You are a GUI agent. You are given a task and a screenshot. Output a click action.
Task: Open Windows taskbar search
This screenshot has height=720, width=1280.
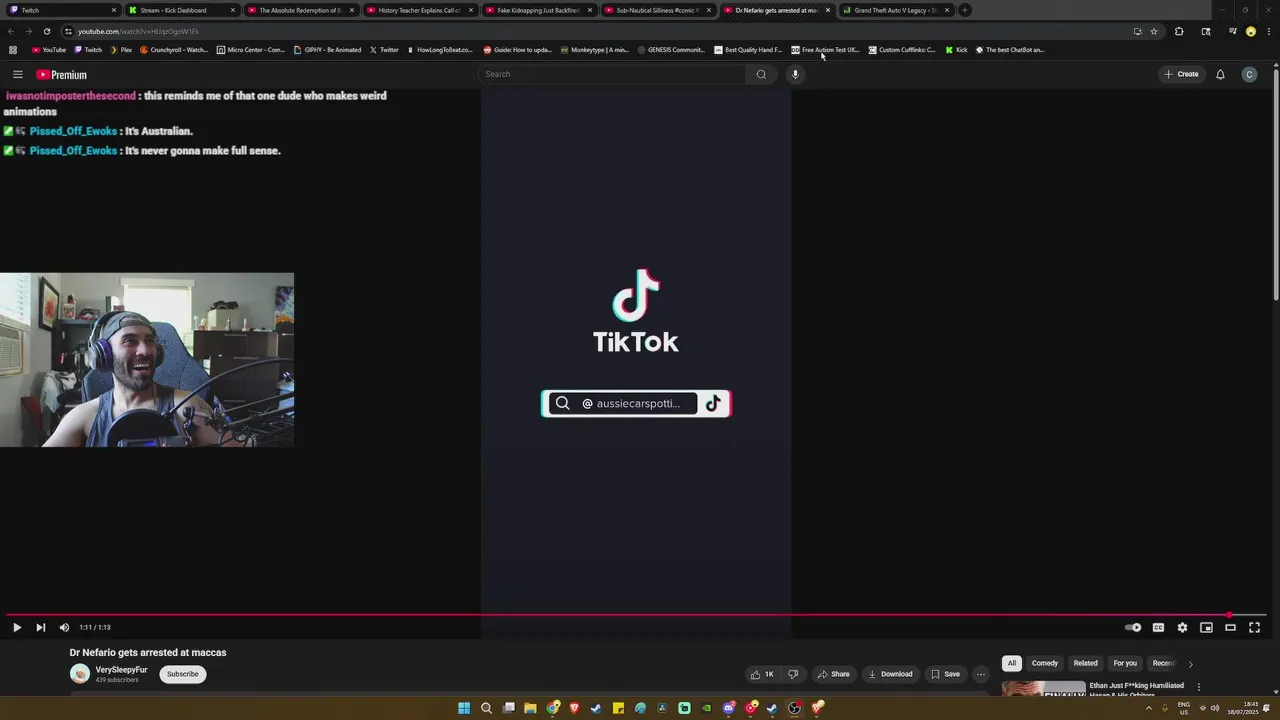click(x=486, y=708)
